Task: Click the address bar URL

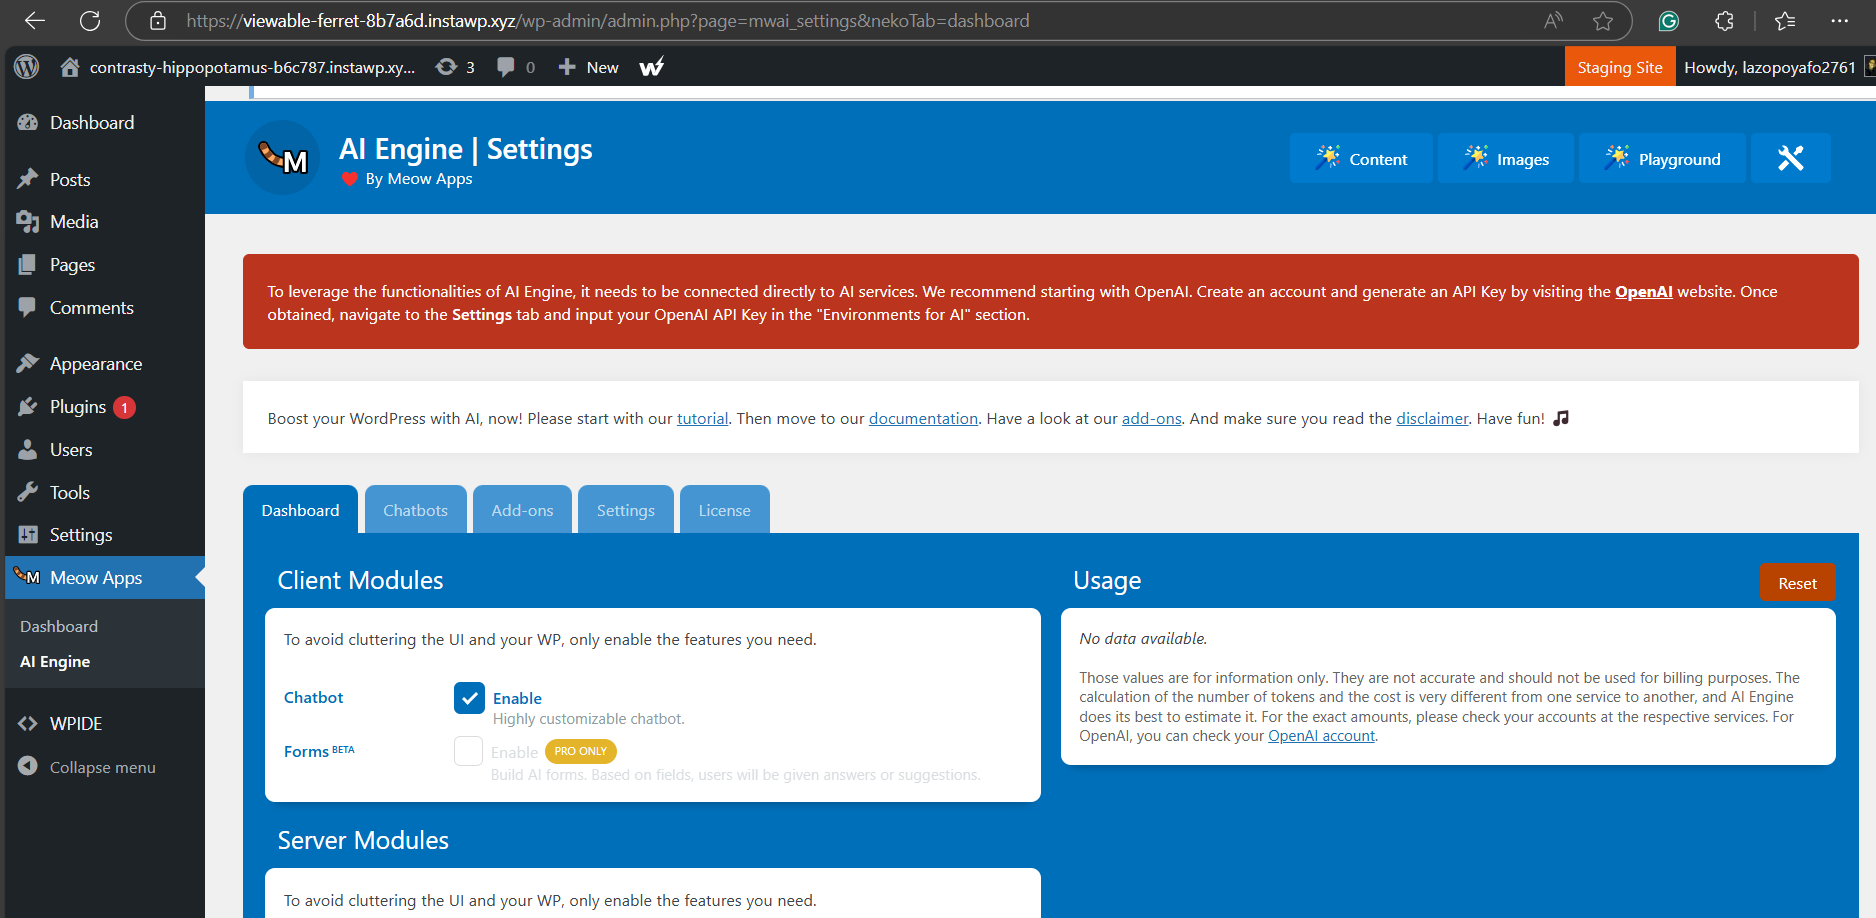Action: pos(607,20)
